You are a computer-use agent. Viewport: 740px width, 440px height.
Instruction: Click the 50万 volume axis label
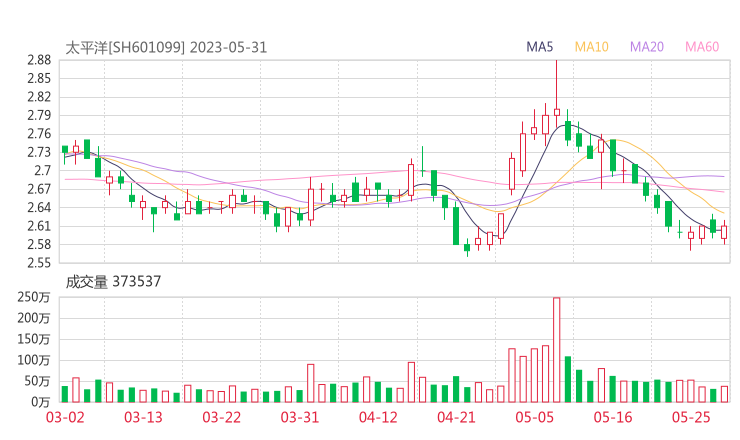[x=37, y=381]
